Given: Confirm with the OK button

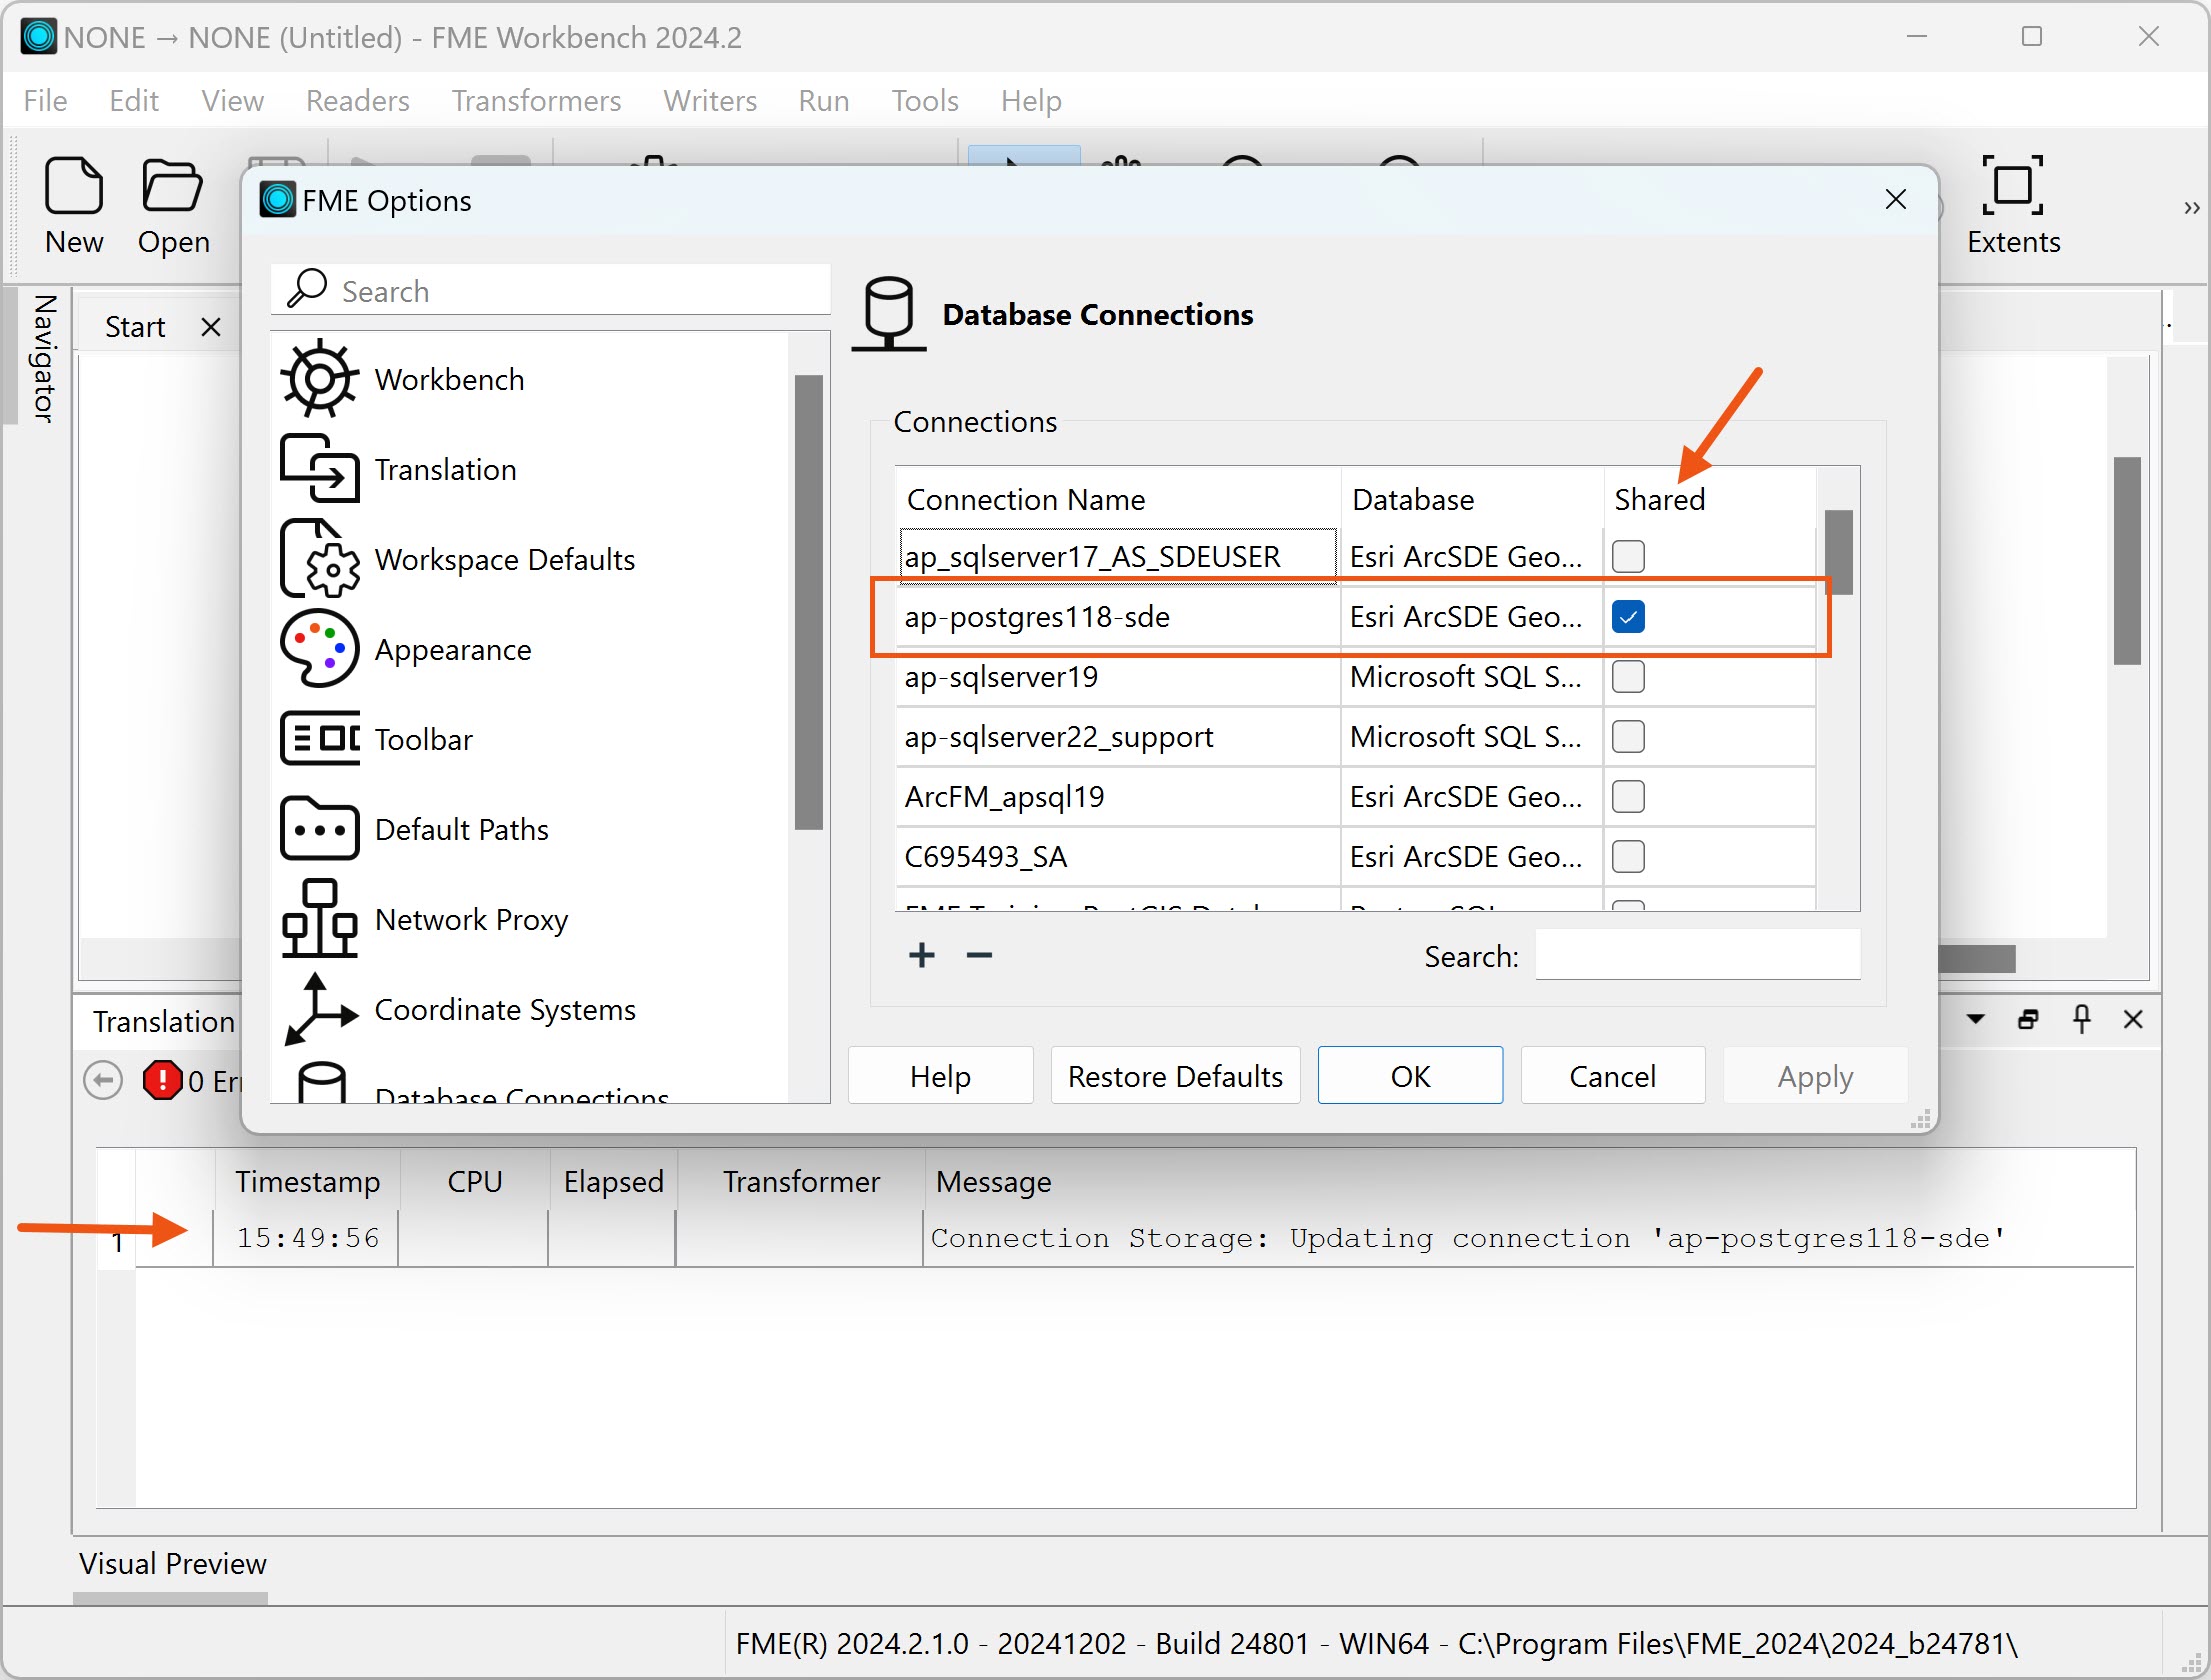Looking at the screenshot, I should [x=1410, y=1076].
